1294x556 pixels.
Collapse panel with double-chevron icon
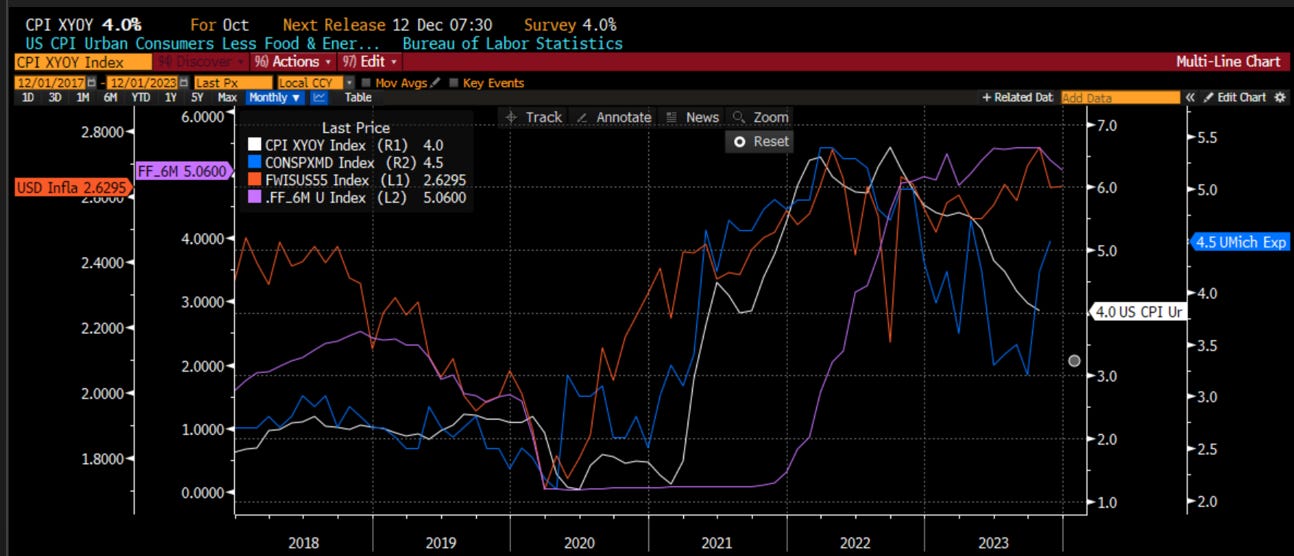pos(1190,98)
